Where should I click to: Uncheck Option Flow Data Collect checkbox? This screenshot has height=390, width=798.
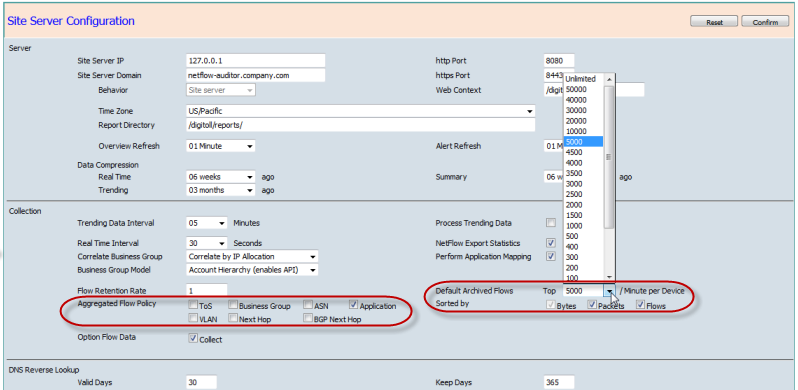(193, 339)
